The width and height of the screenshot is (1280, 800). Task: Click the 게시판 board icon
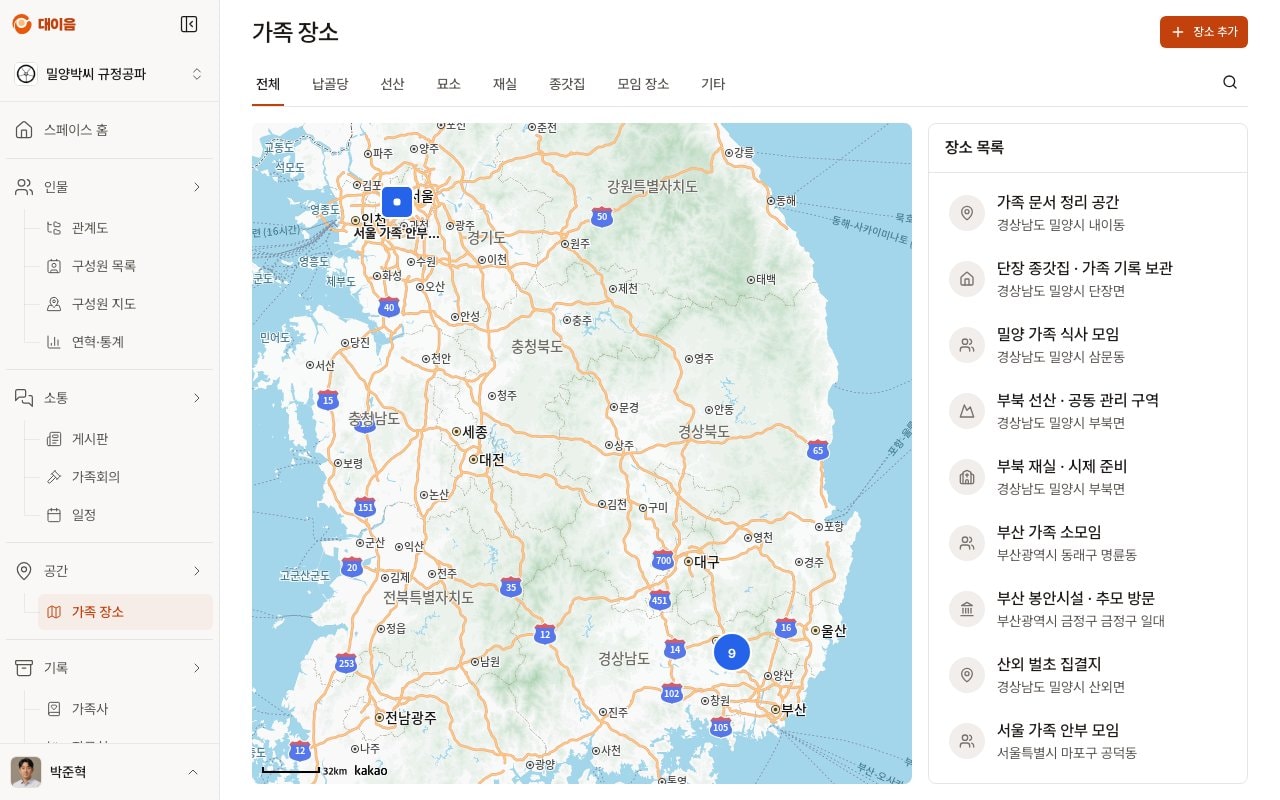coord(54,439)
